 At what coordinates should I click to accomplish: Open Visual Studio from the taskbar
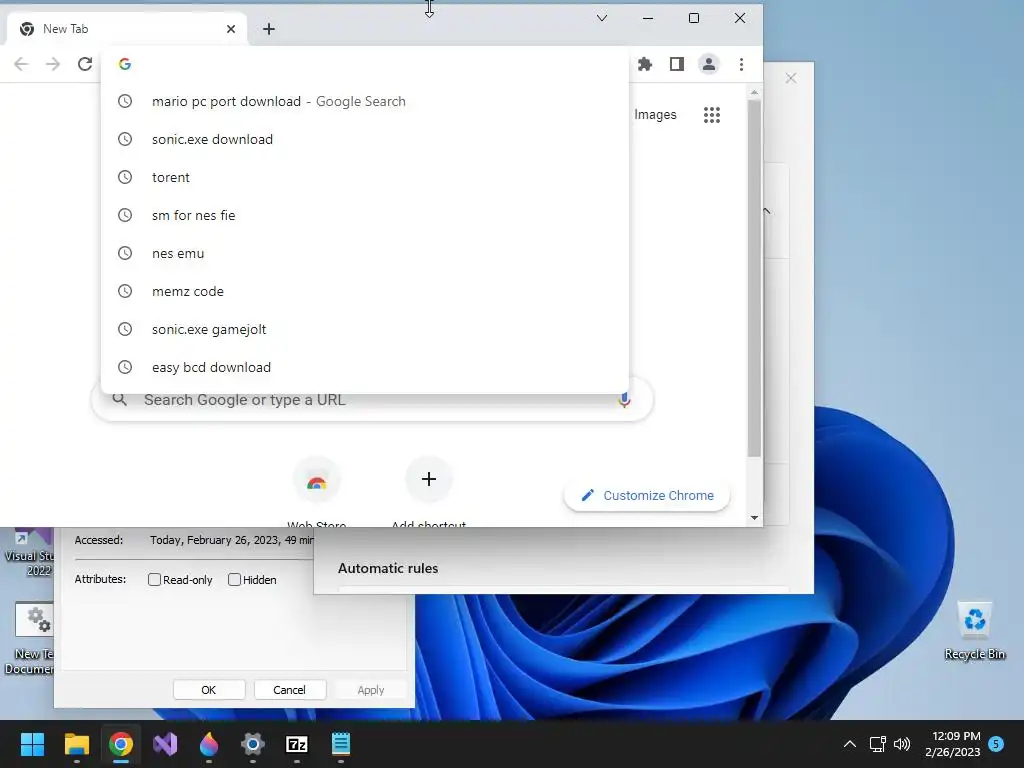point(165,744)
